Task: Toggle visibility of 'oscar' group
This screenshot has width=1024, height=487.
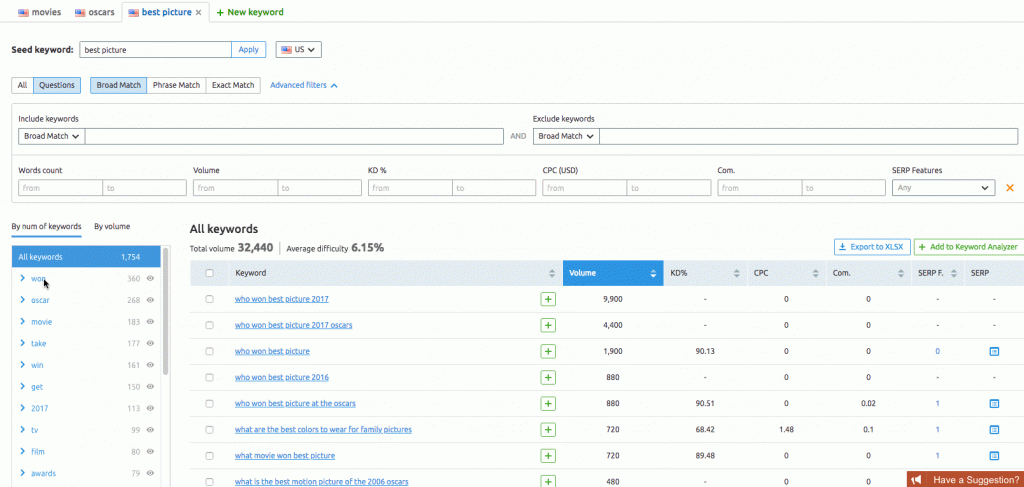Action: coord(150,300)
